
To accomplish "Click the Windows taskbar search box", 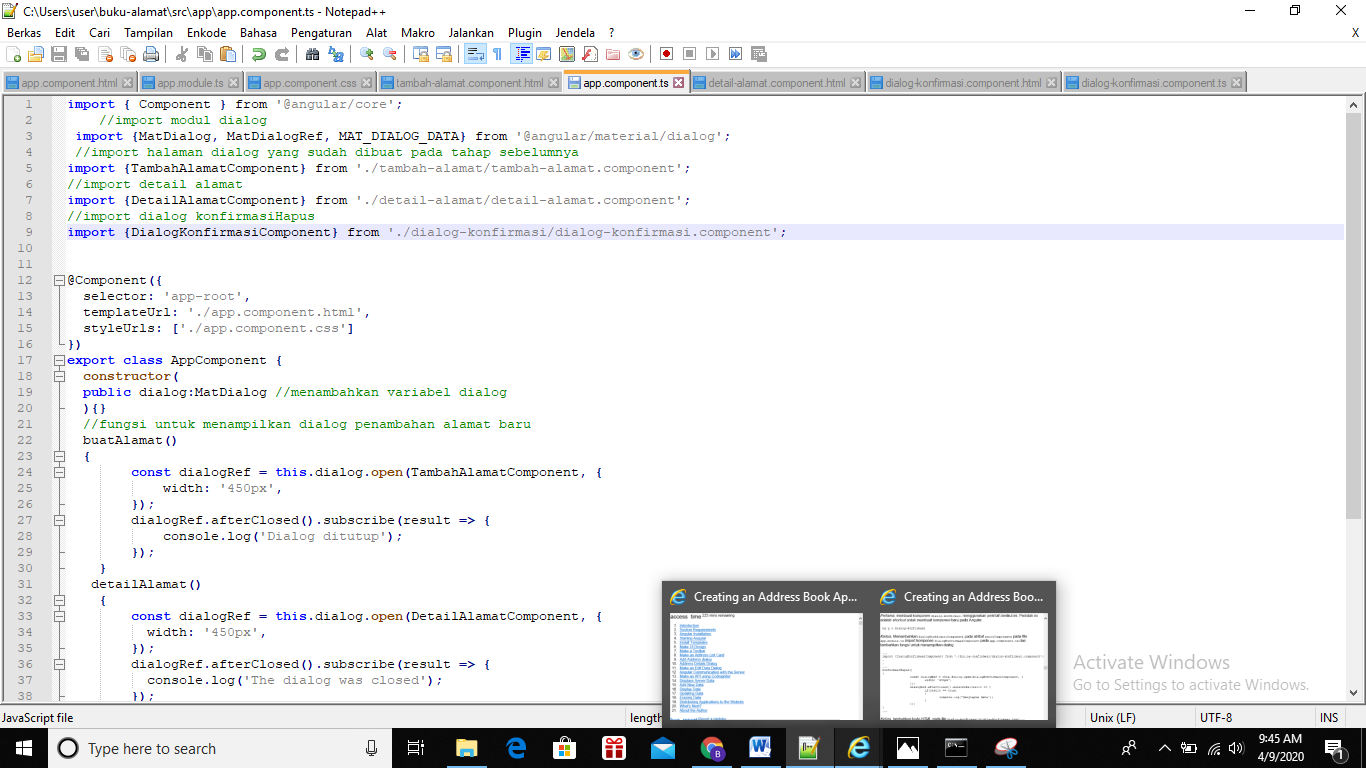I will (x=218, y=748).
